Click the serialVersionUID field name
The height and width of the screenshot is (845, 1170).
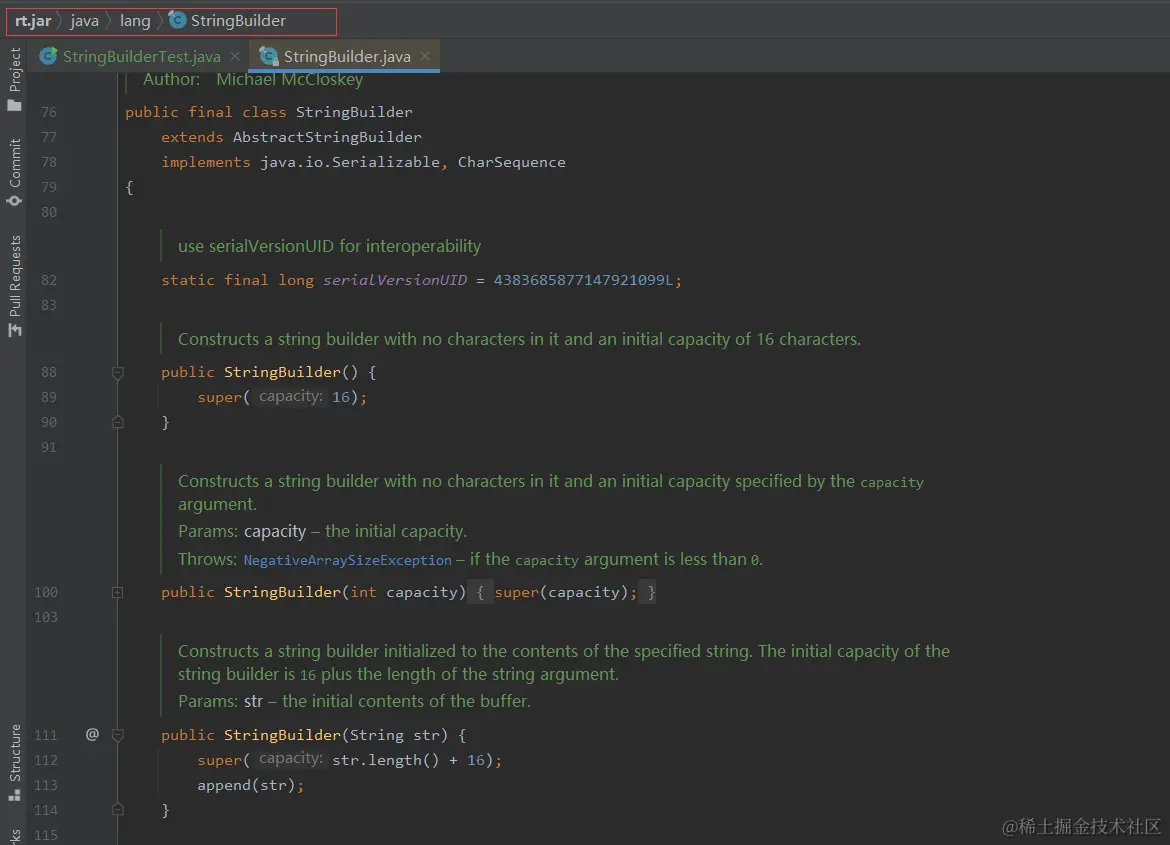pyautogui.click(x=395, y=280)
